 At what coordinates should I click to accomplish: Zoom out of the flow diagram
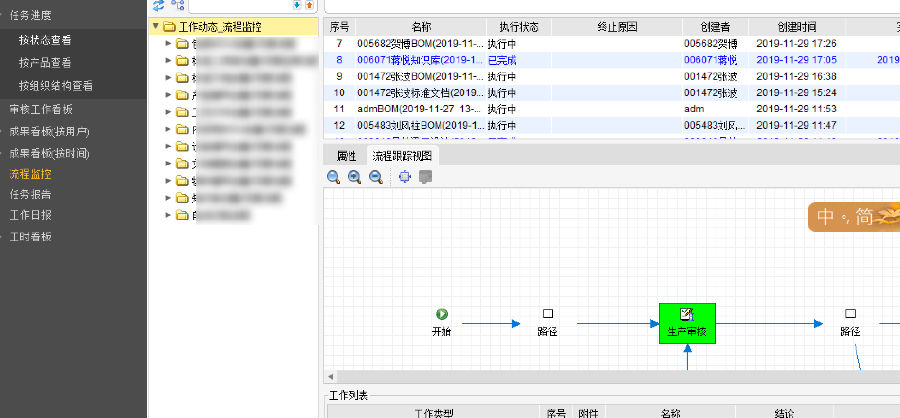(x=375, y=177)
